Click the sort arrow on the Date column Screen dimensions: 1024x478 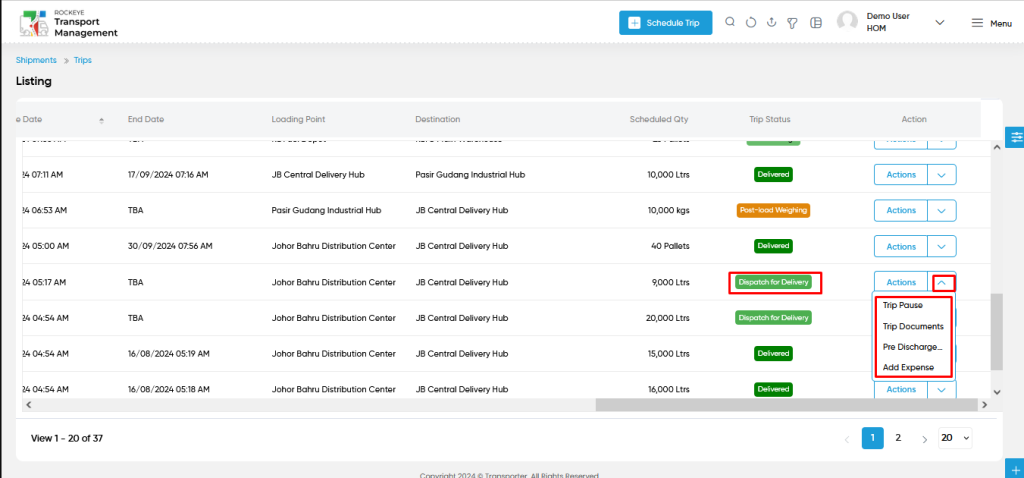pos(101,121)
